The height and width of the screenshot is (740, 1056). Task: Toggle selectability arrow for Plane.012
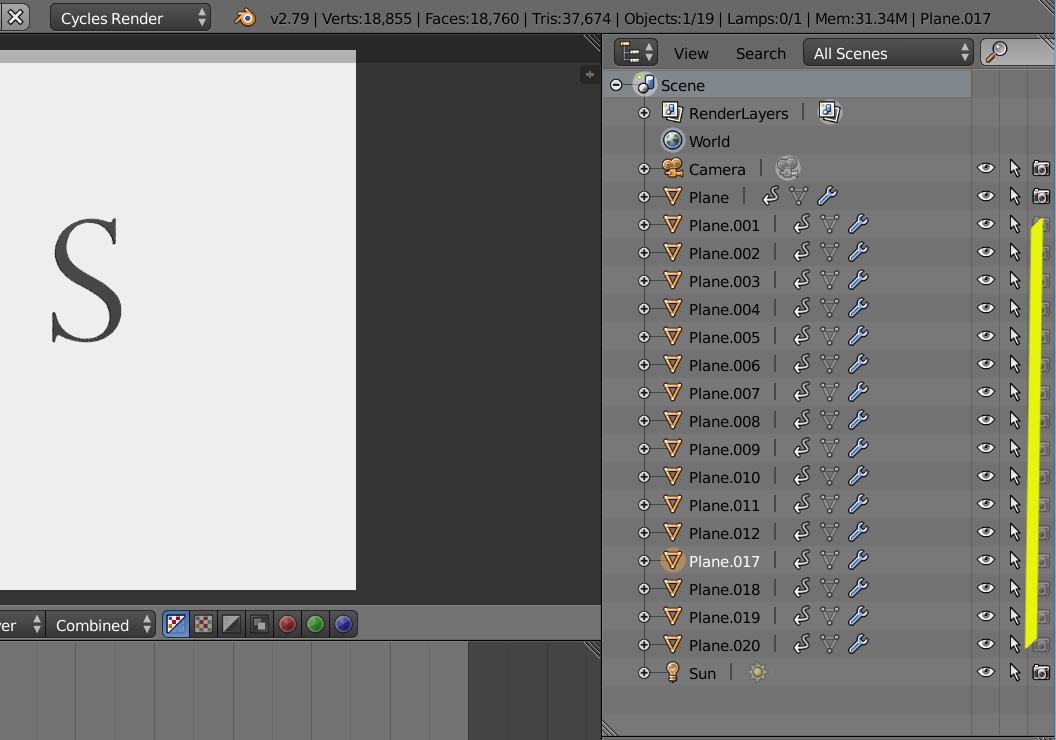1015,533
